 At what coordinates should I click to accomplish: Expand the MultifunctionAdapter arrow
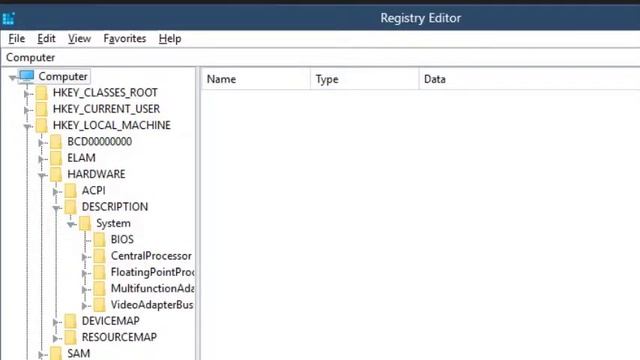[85, 290]
